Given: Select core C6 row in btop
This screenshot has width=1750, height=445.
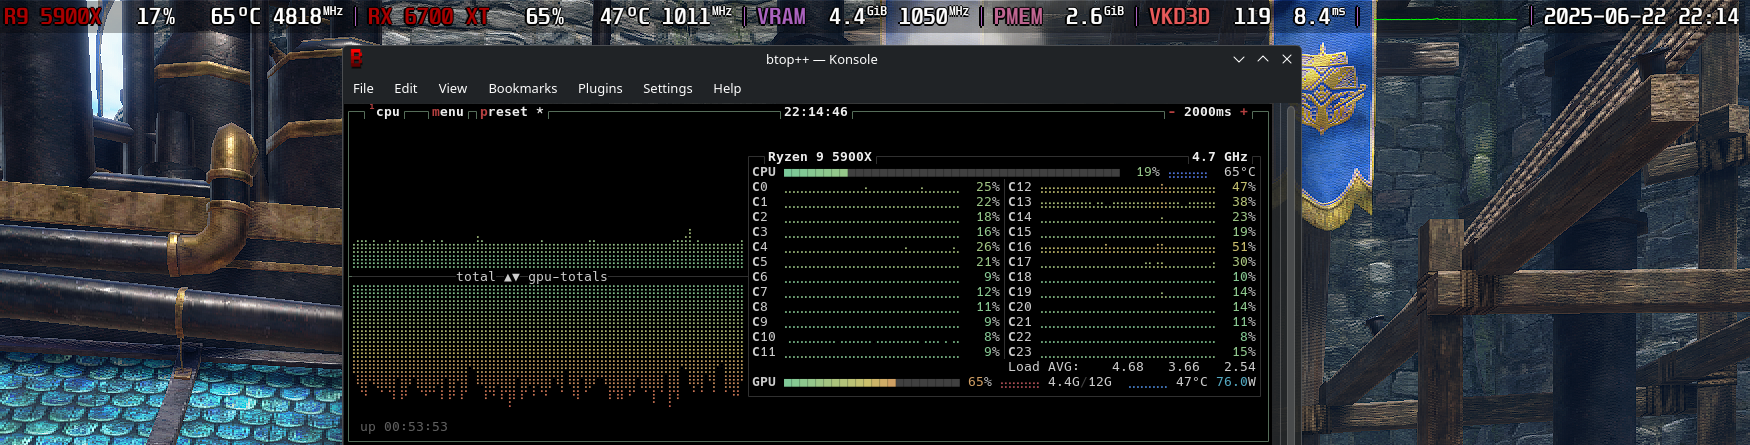Looking at the screenshot, I should point(876,277).
